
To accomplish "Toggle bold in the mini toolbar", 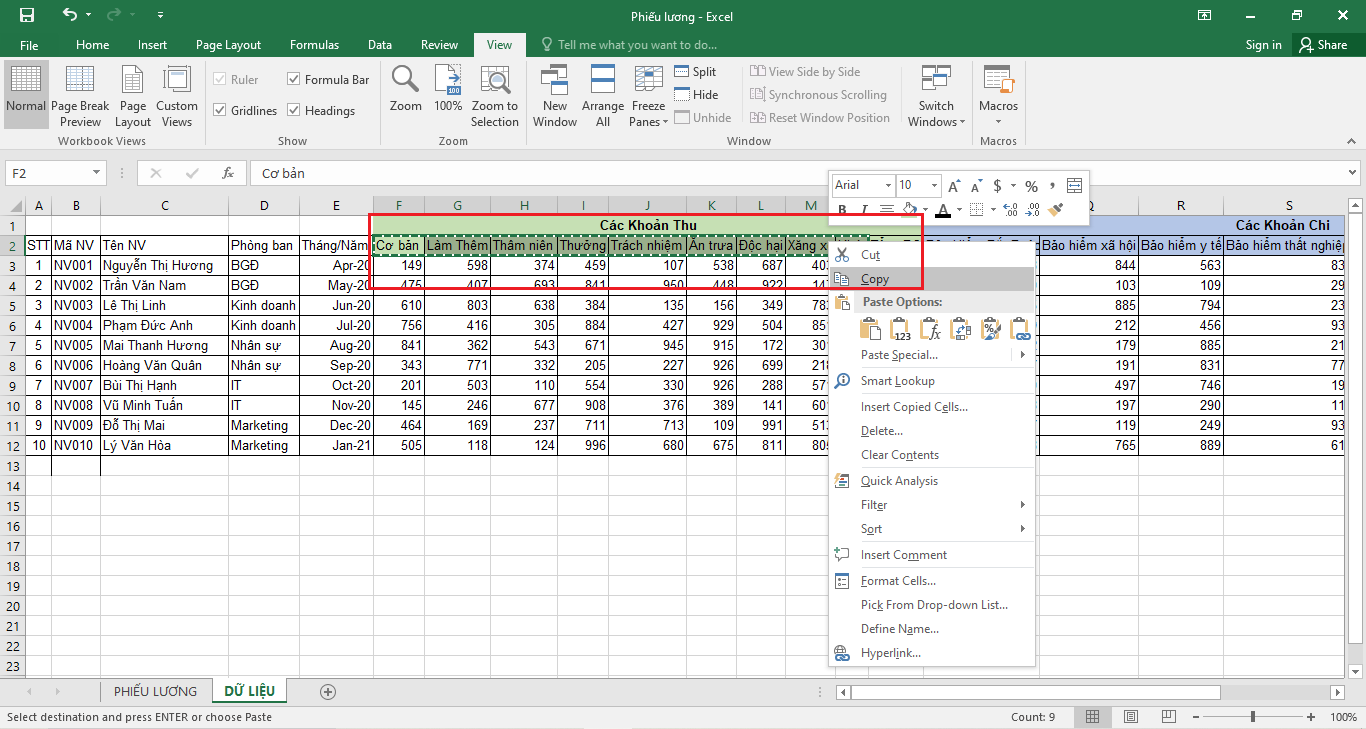I will tap(842, 210).
